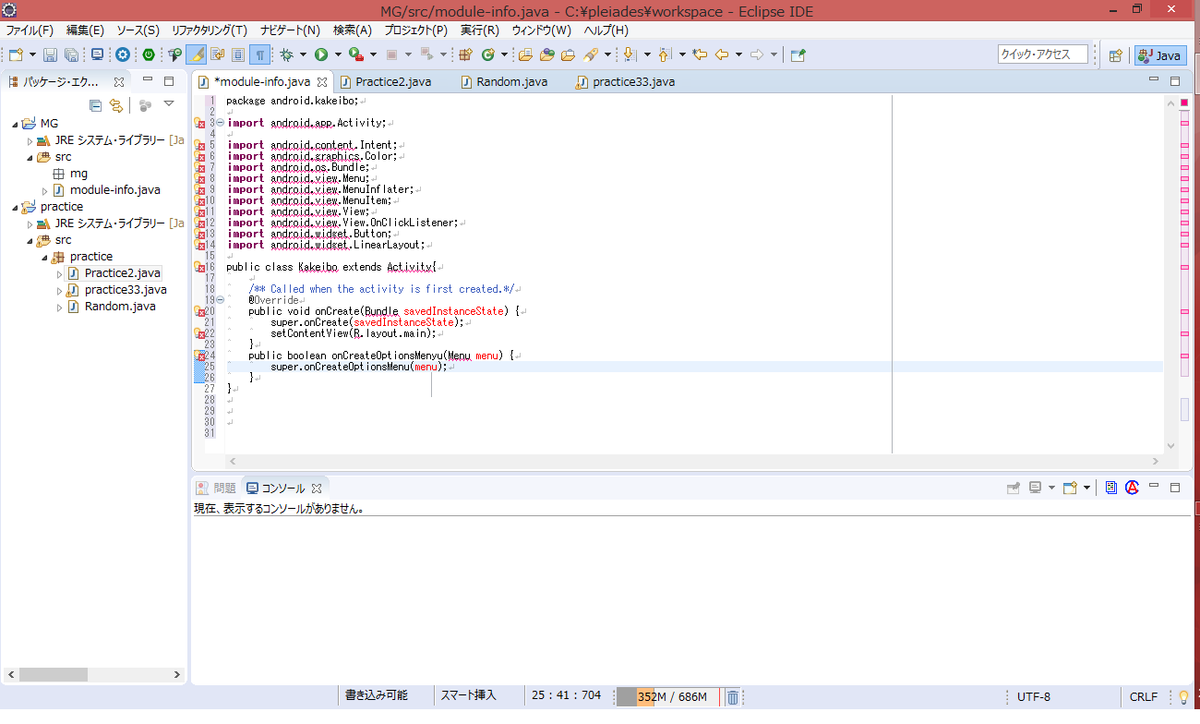Click the green power toolbar icon

[x=148, y=55]
